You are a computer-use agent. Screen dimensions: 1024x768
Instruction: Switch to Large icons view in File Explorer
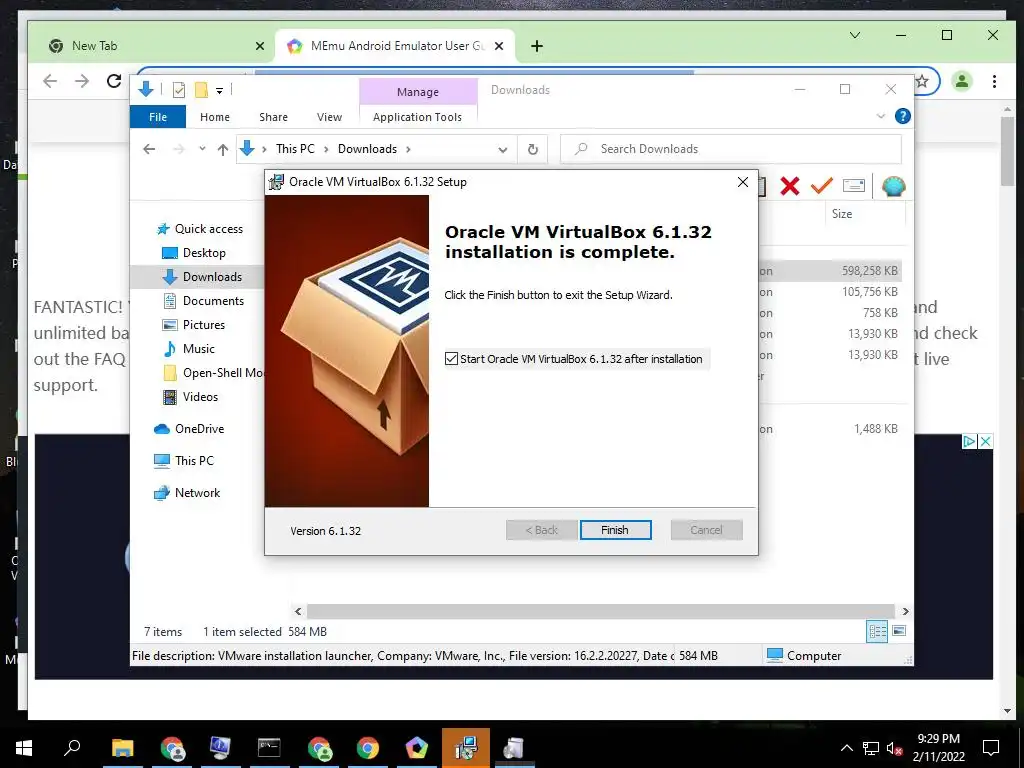(899, 631)
